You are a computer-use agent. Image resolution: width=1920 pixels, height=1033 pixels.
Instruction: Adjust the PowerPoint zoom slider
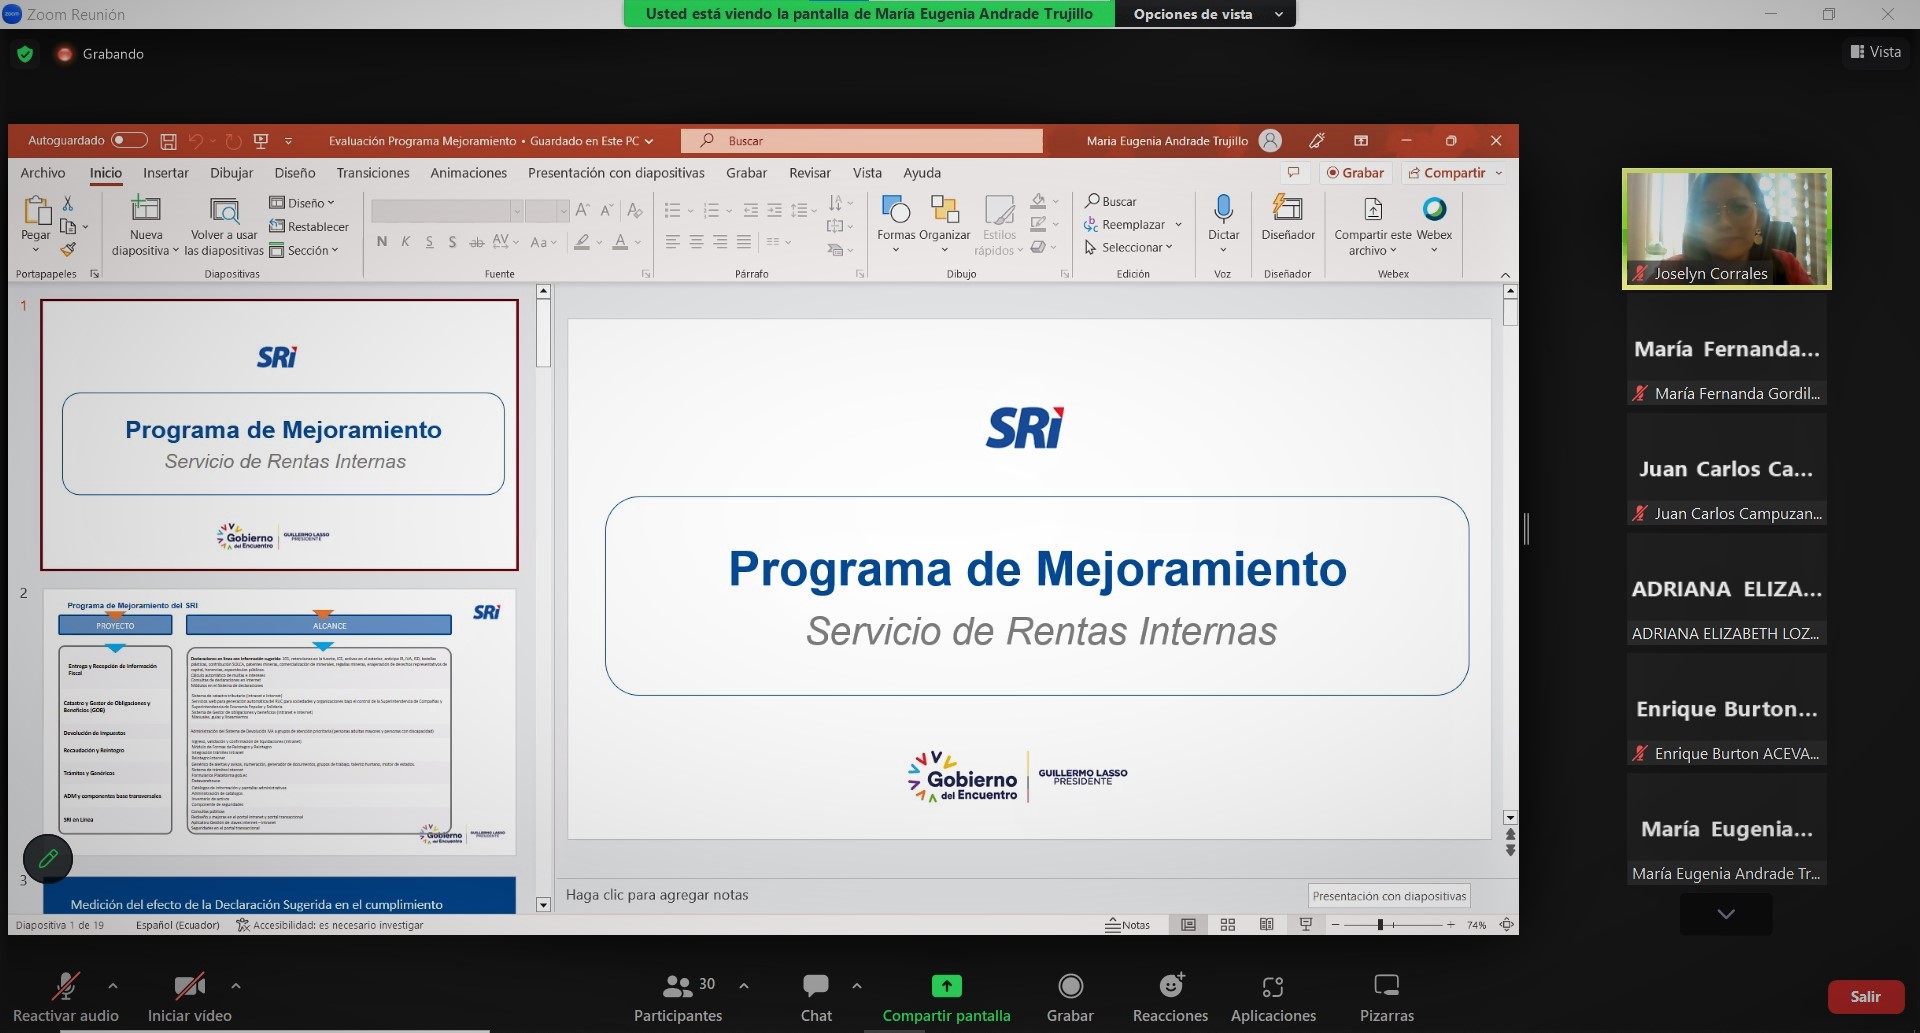tap(1380, 925)
